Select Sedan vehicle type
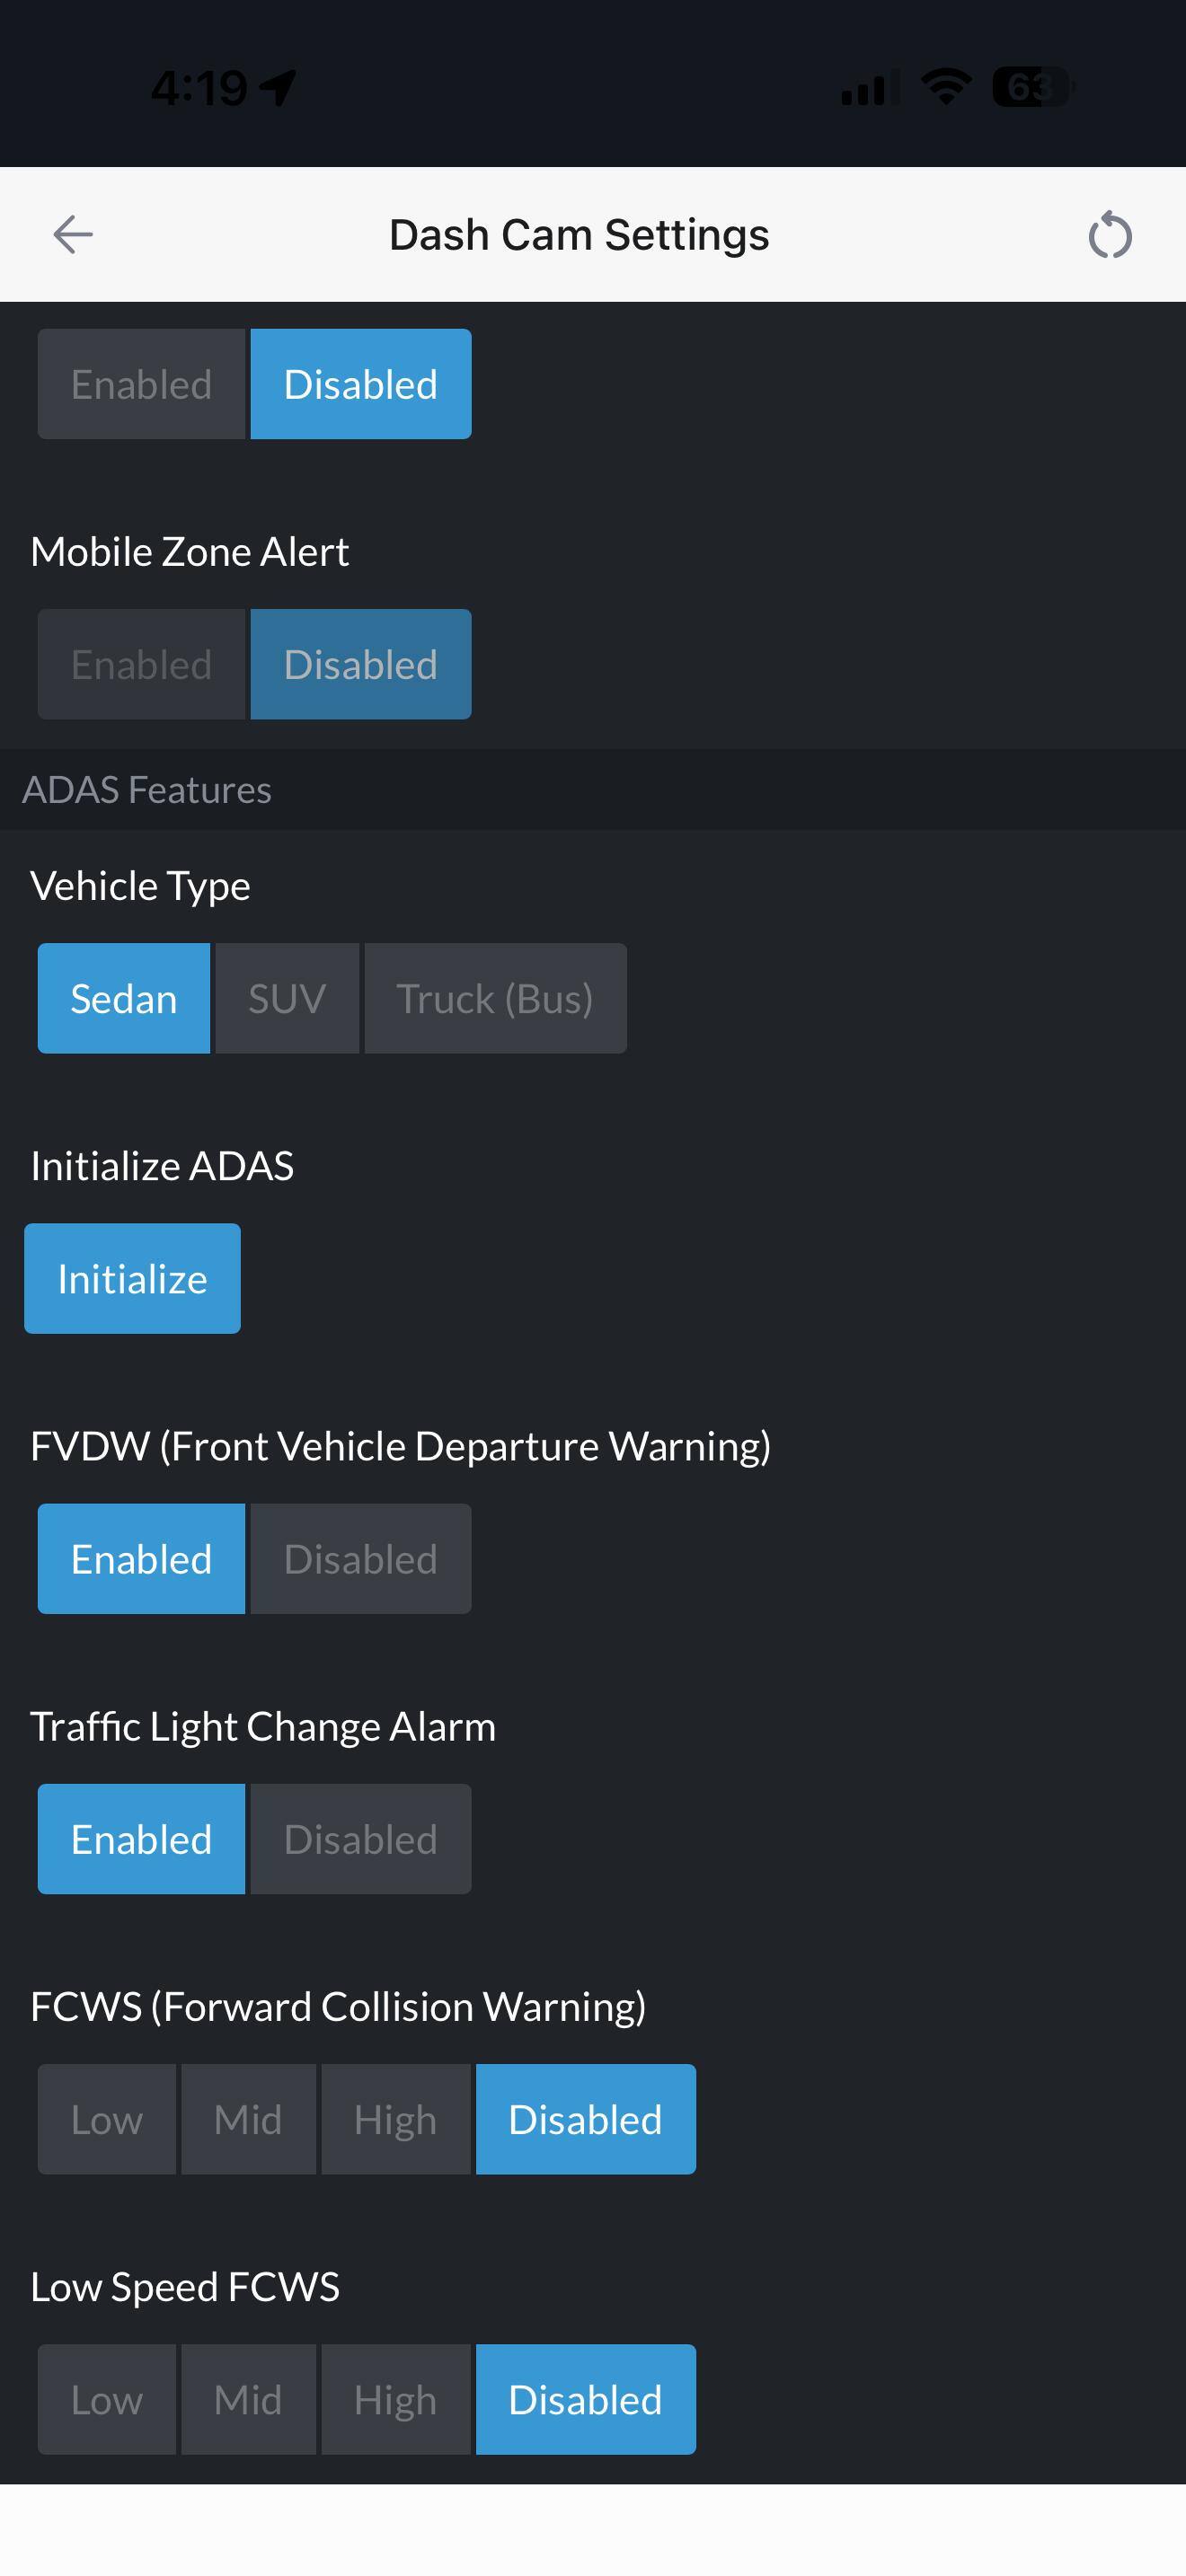This screenshot has height=2576, width=1186. pyautogui.click(x=124, y=999)
